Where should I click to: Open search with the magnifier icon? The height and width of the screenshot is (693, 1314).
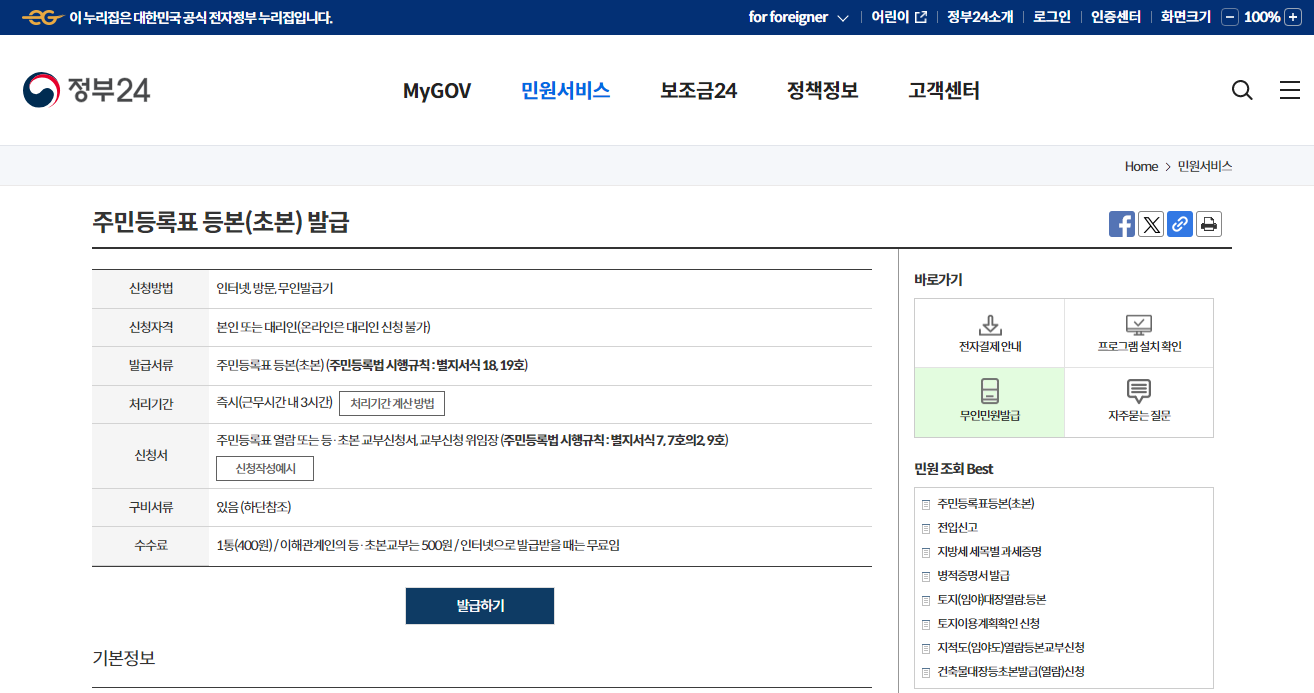point(1241,90)
